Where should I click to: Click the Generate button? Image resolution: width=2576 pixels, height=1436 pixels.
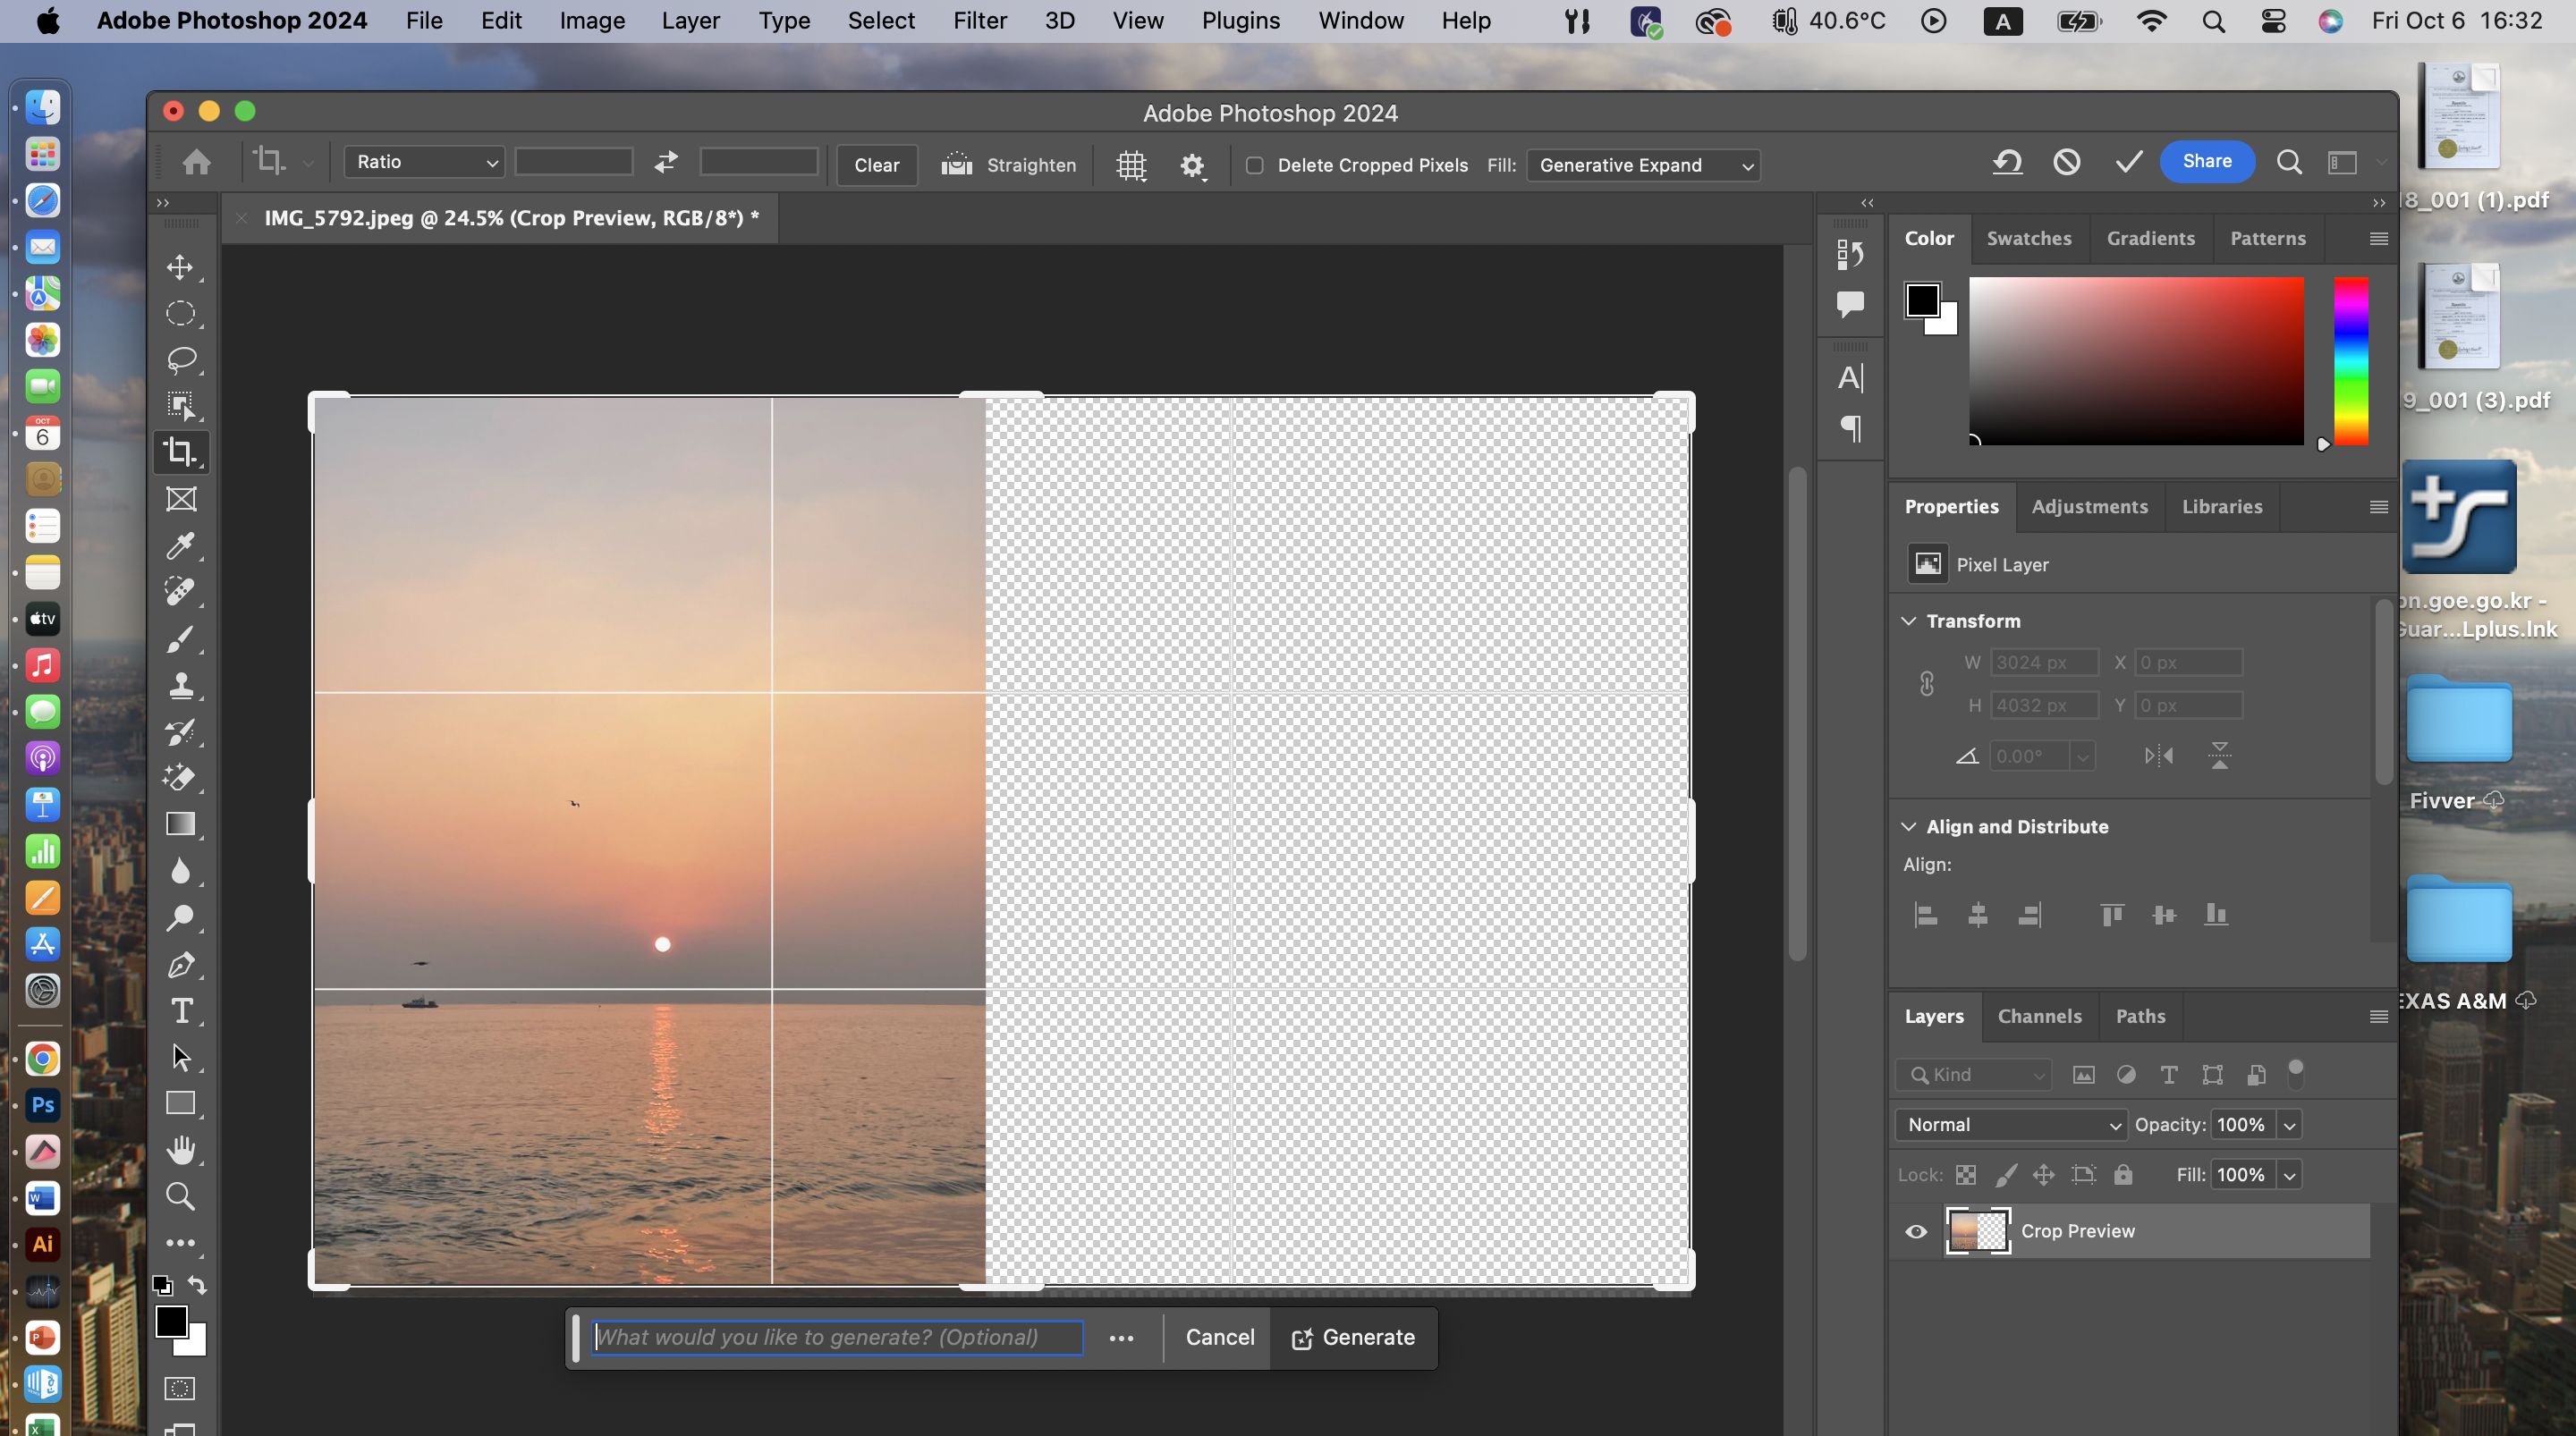click(1353, 1337)
